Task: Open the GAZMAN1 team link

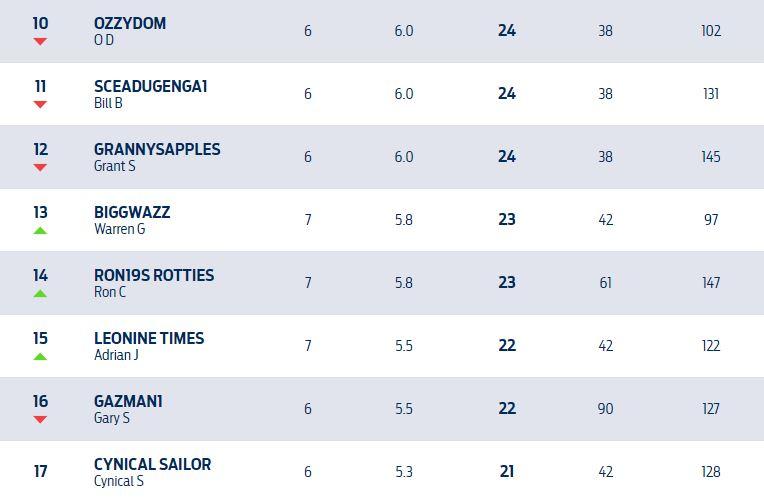Action: [128, 401]
